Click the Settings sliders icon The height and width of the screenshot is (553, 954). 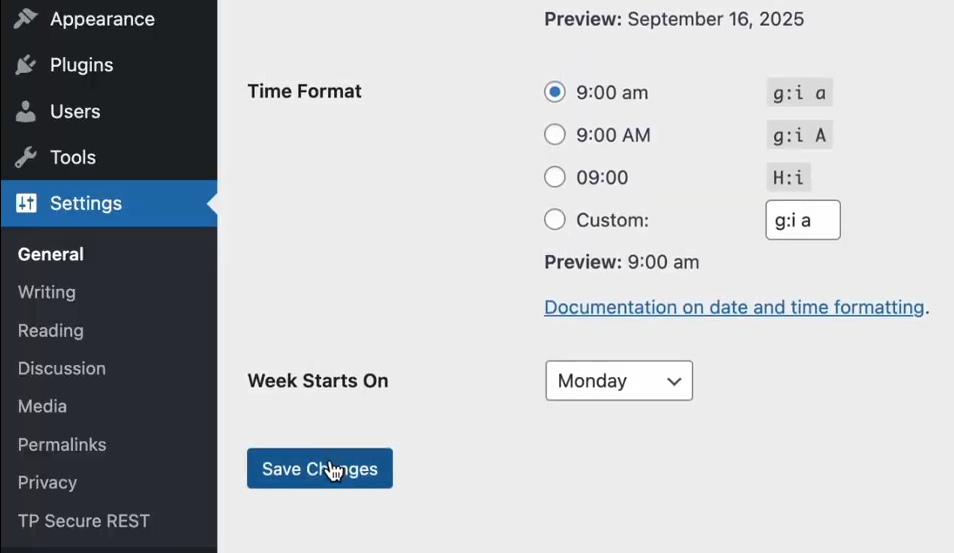pyautogui.click(x=26, y=203)
